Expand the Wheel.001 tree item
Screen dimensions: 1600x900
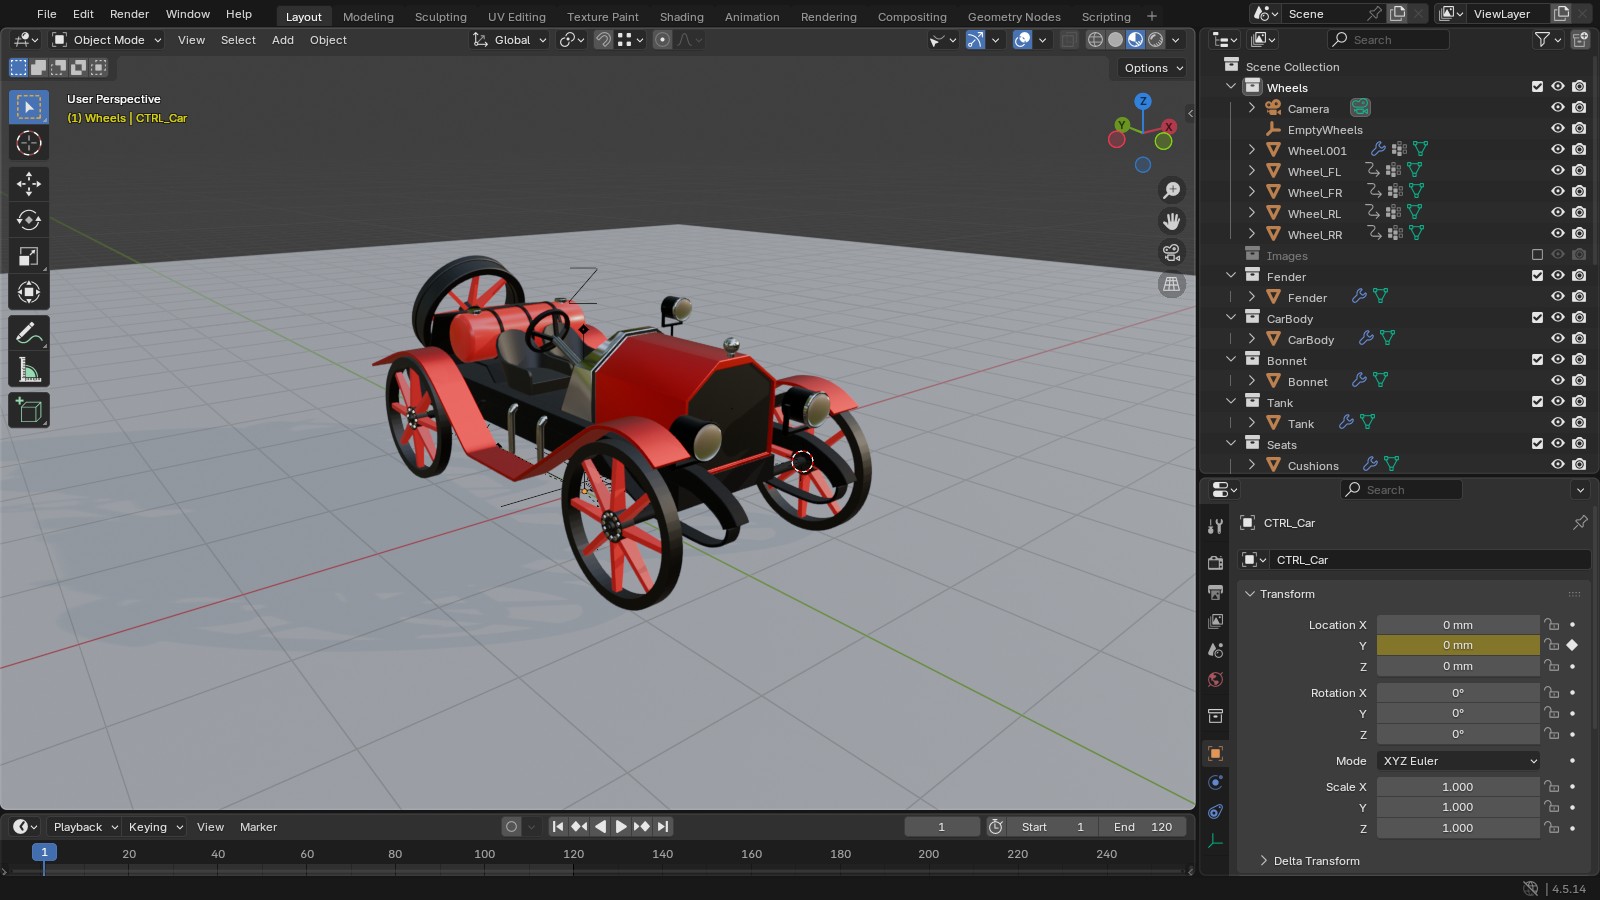point(1251,150)
